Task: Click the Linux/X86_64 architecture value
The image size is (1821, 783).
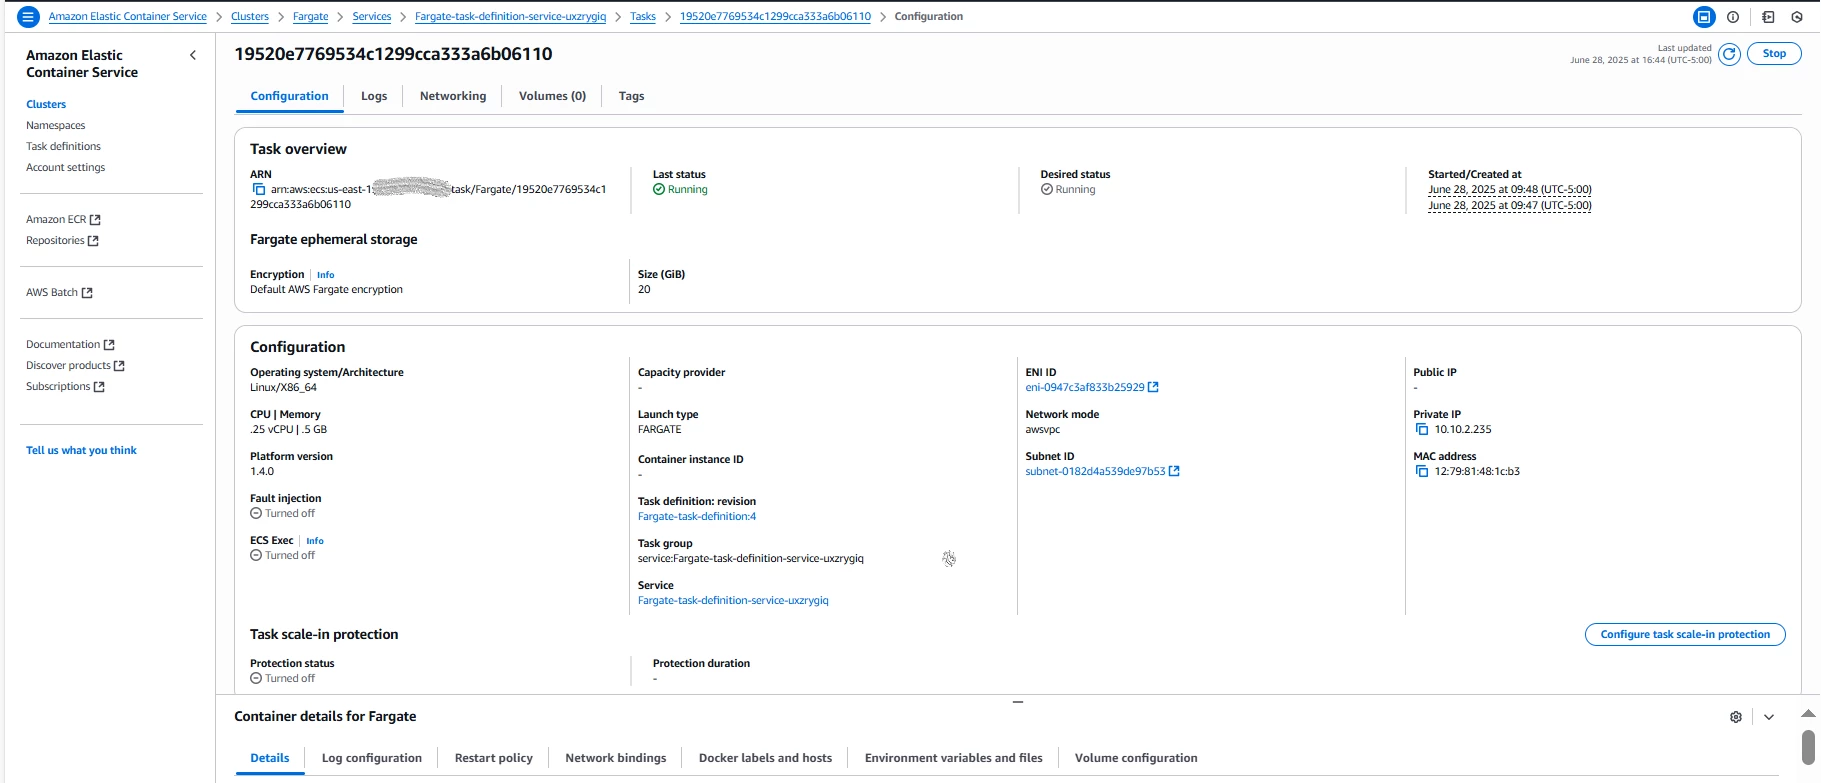Action: point(283,387)
